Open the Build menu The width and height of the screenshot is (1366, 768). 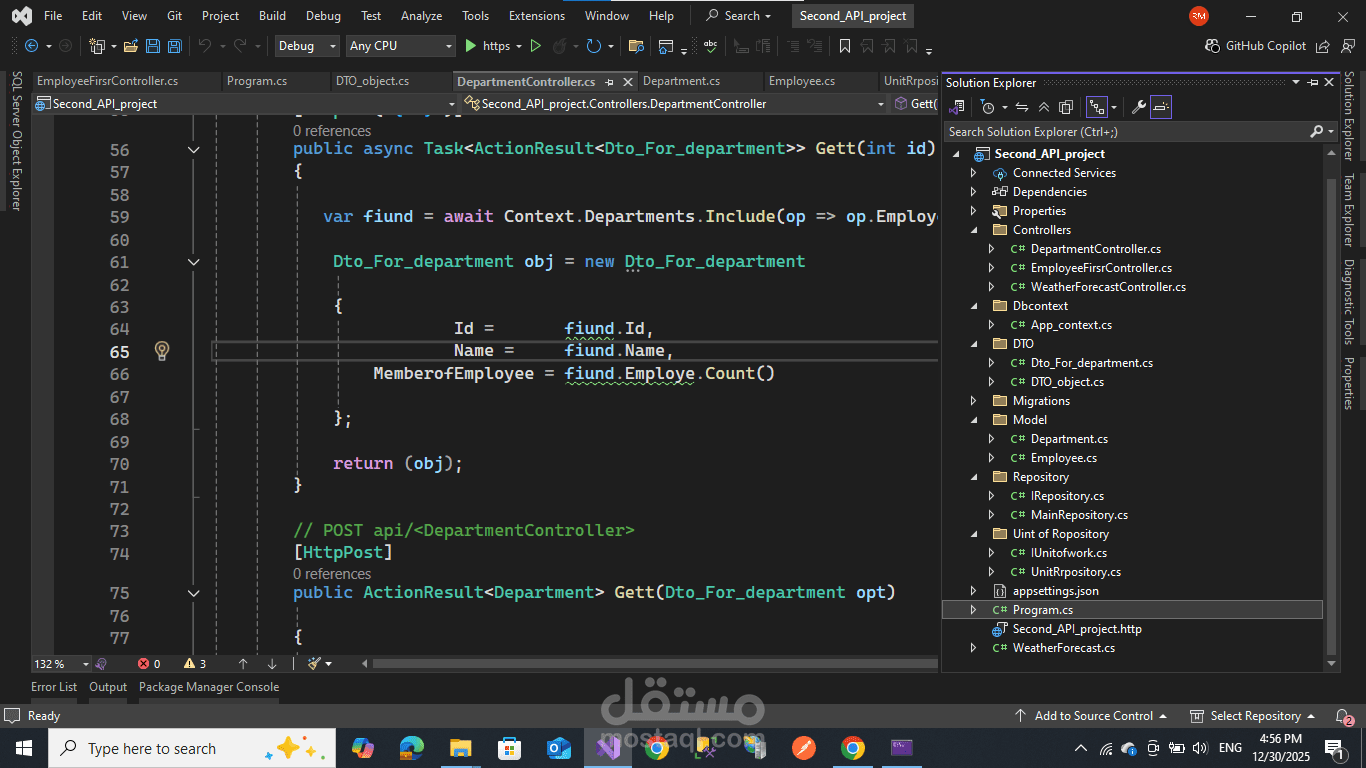coord(272,16)
